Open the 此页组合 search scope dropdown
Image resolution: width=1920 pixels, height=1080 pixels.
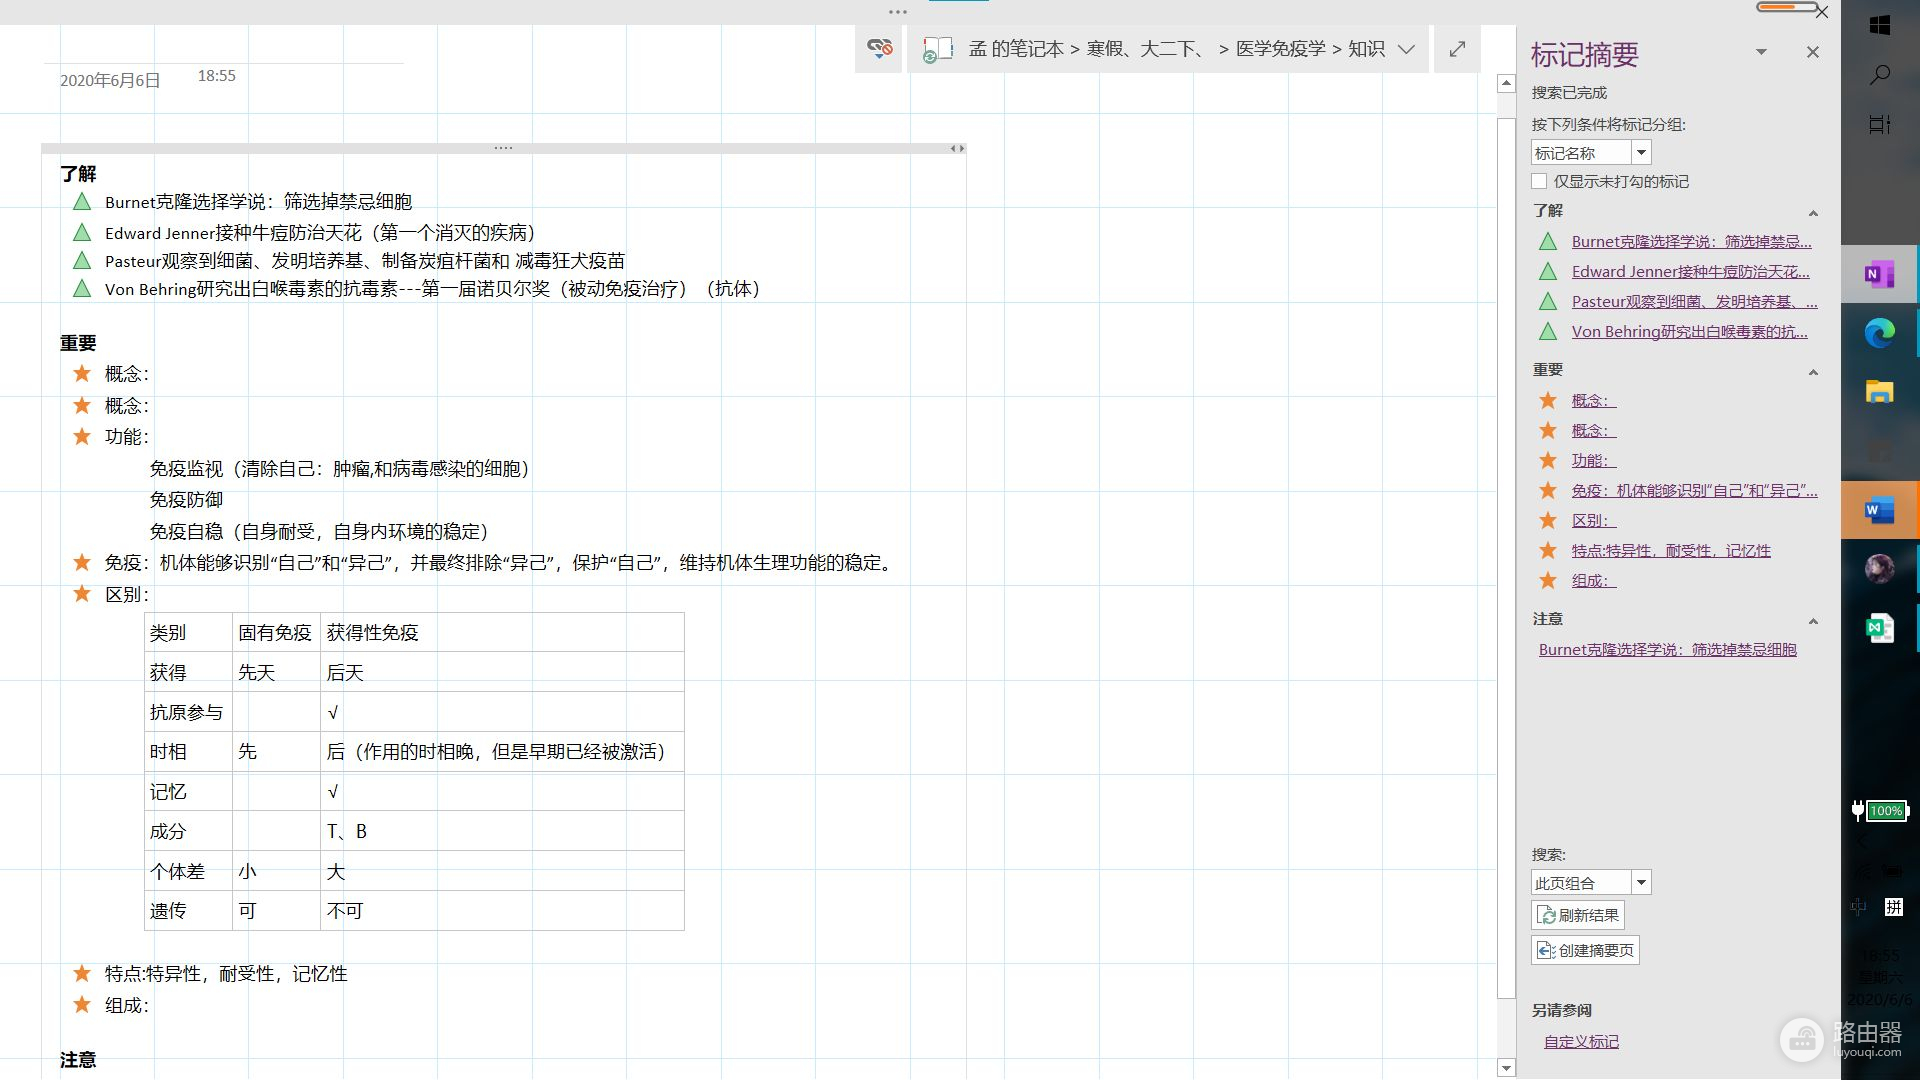1641,883
